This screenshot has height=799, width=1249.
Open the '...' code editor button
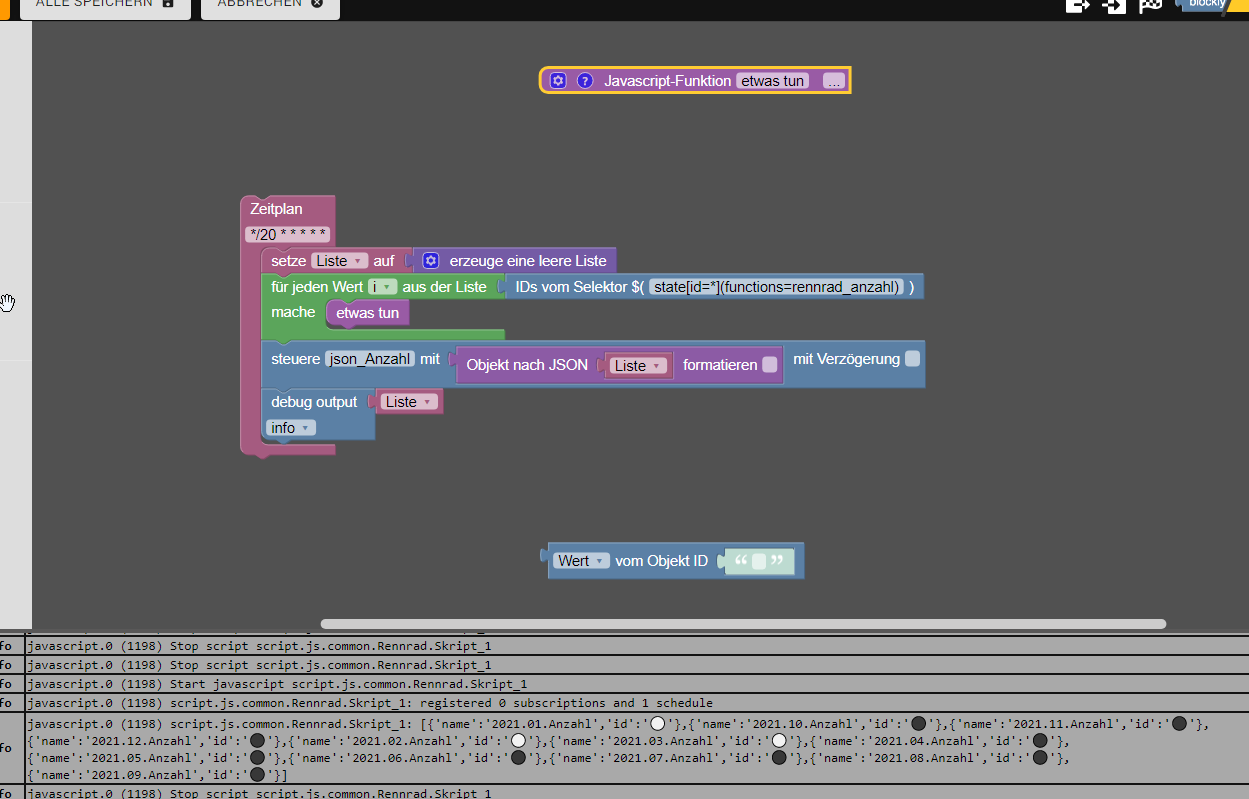click(834, 81)
